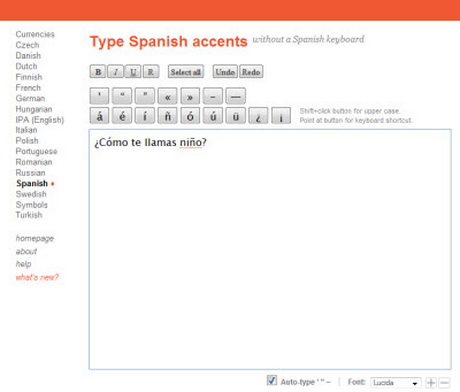
Task: Switch to Portuguese keyboard
Action: pyautogui.click(x=36, y=151)
